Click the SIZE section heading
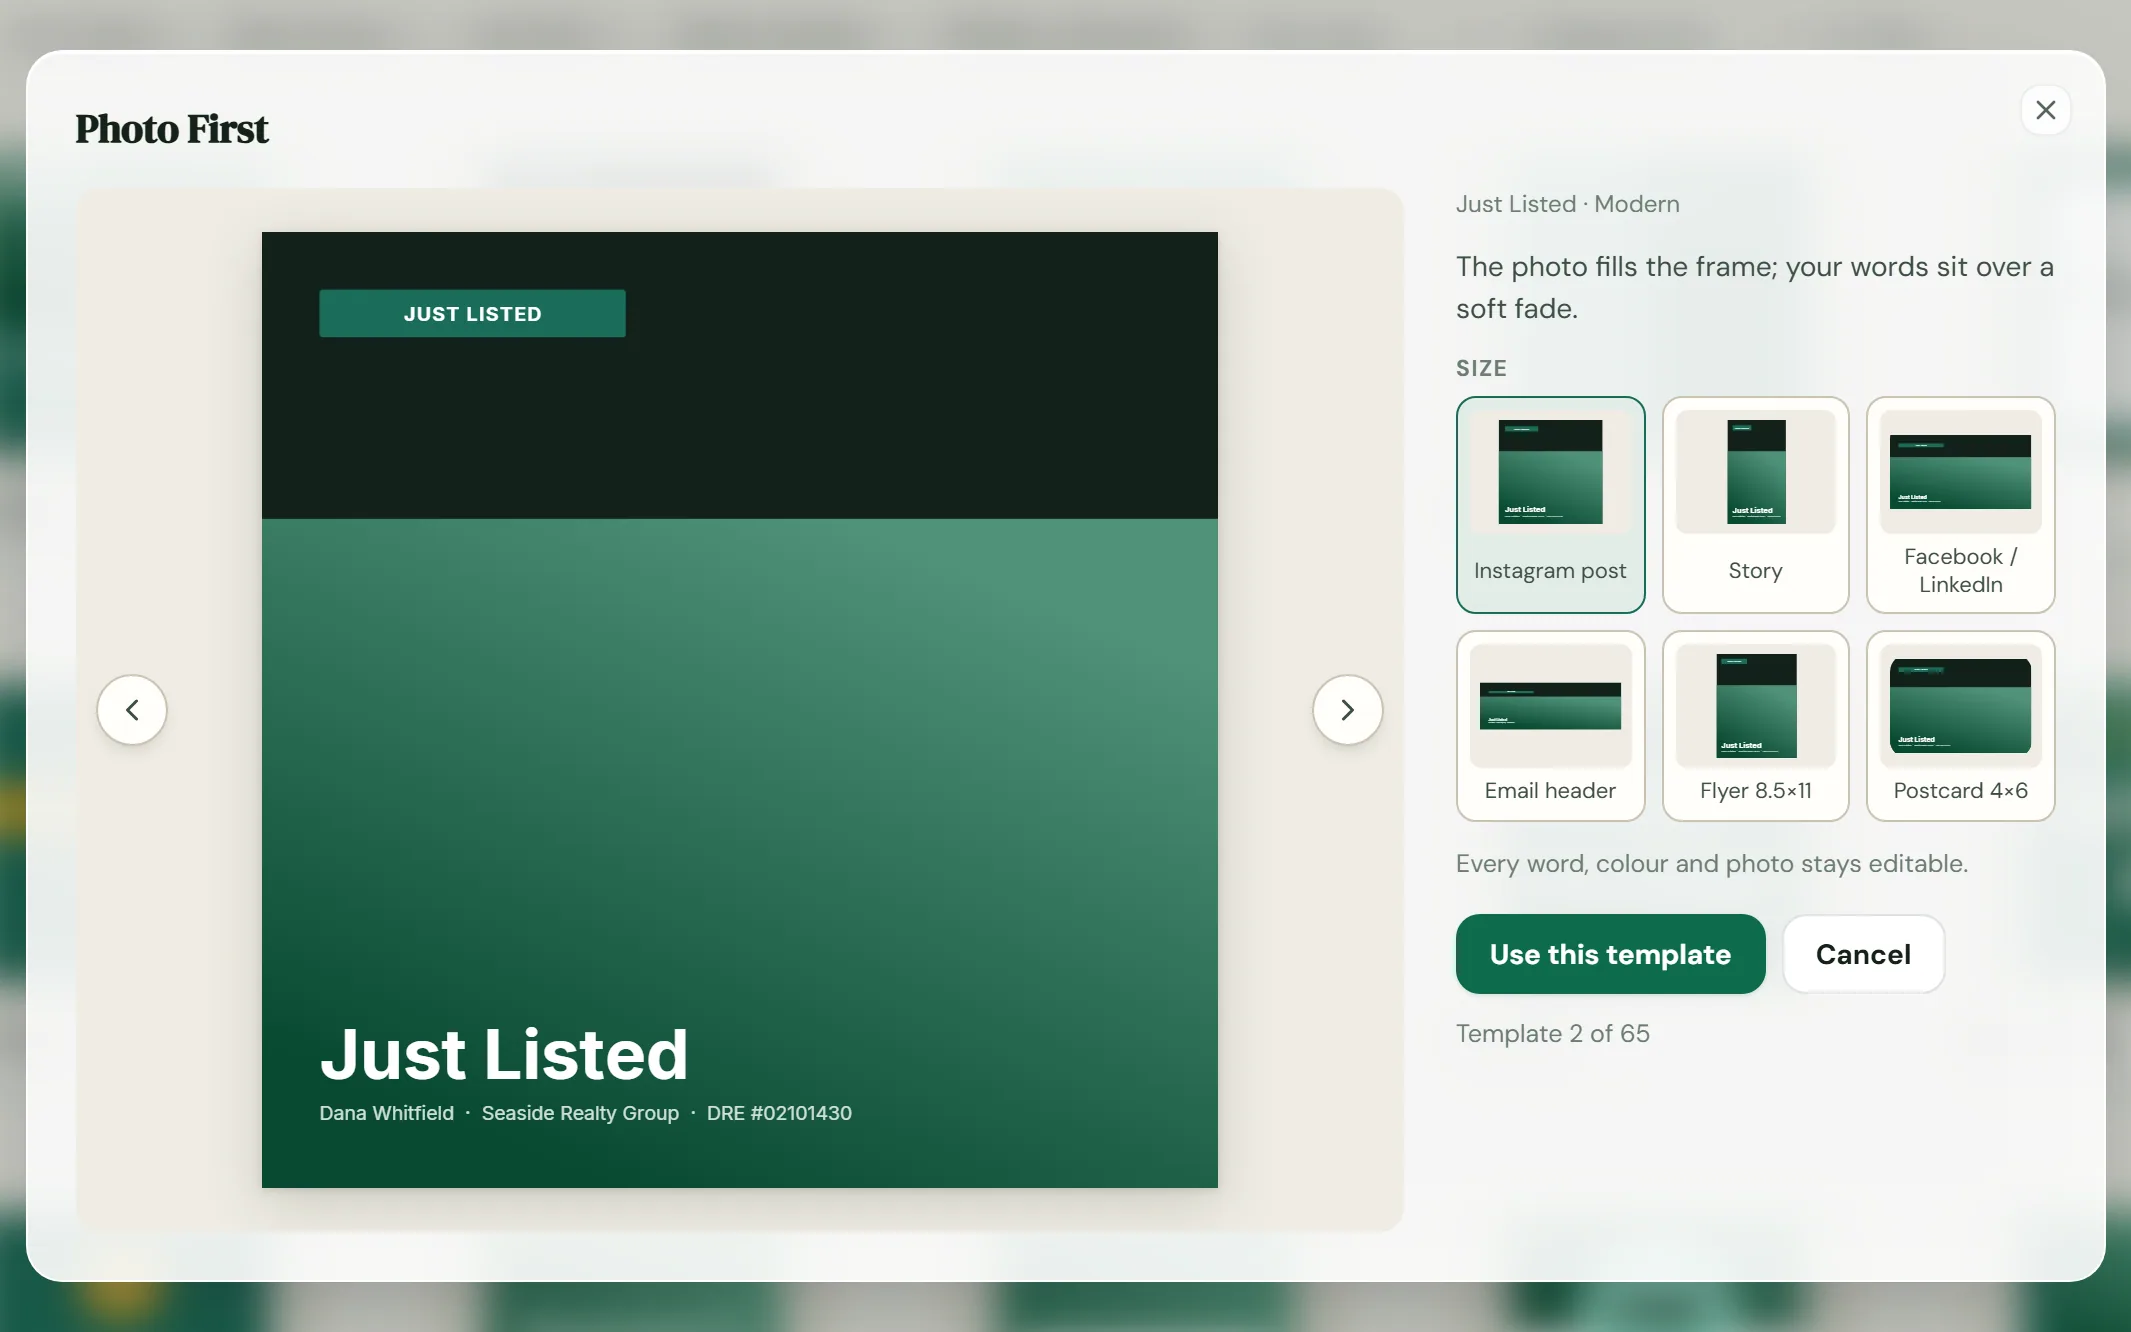 pos(1481,368)
